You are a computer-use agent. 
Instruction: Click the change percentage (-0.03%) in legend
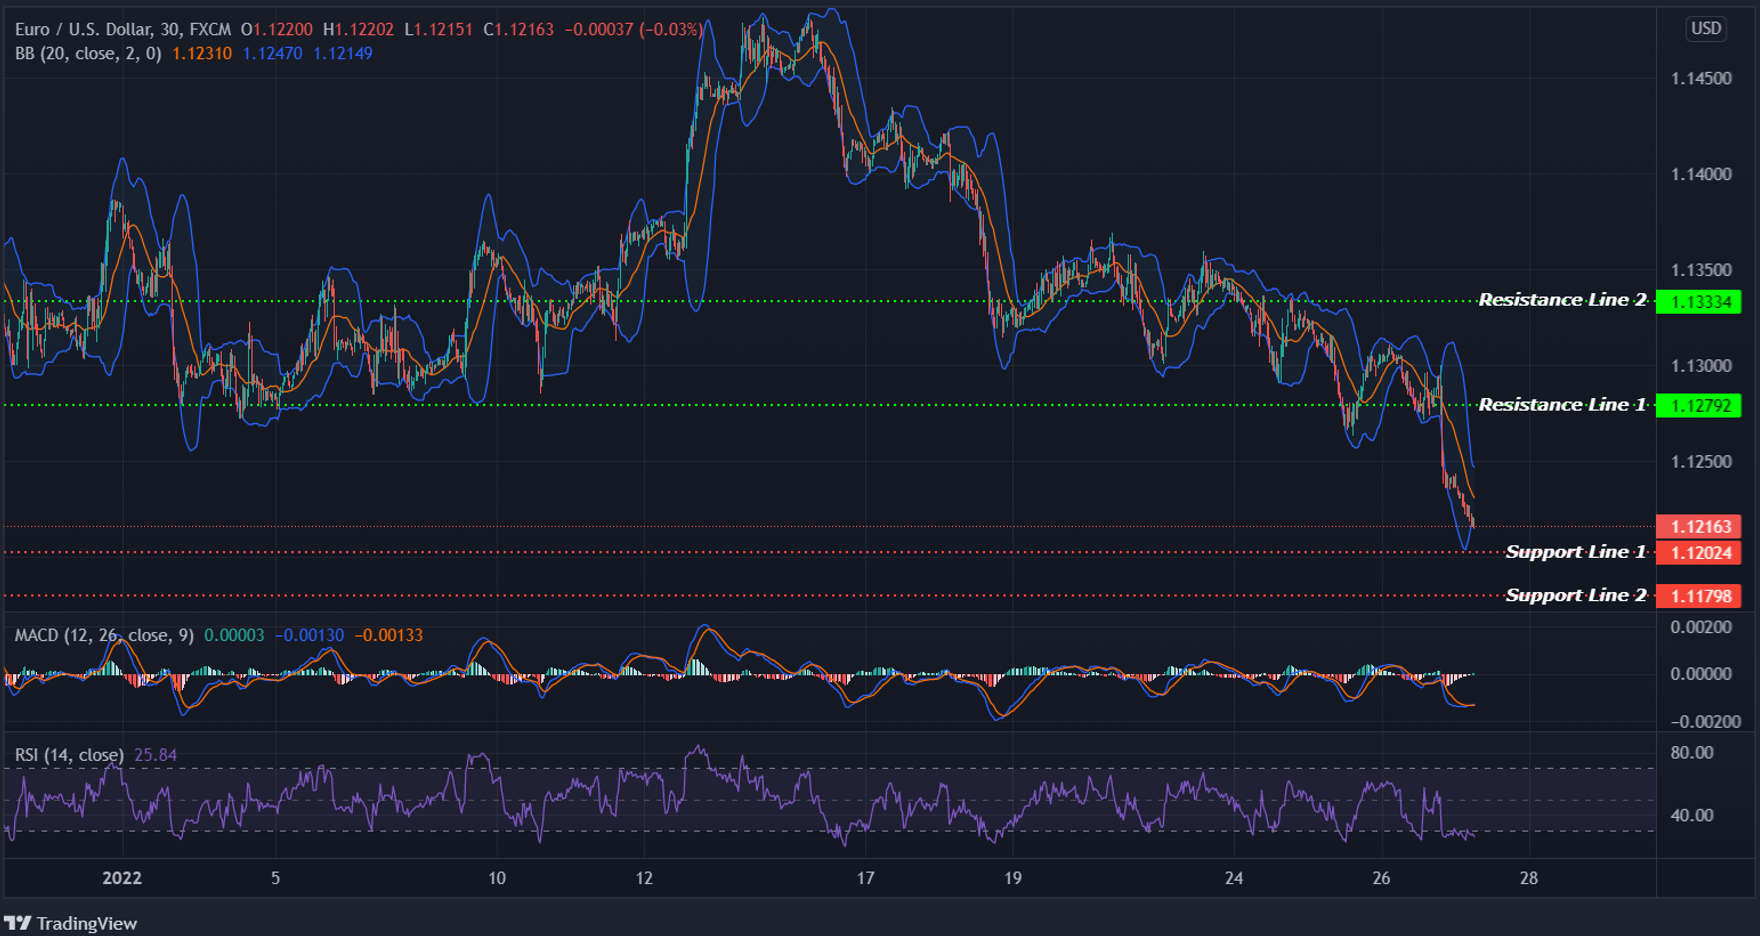point(670,29)
